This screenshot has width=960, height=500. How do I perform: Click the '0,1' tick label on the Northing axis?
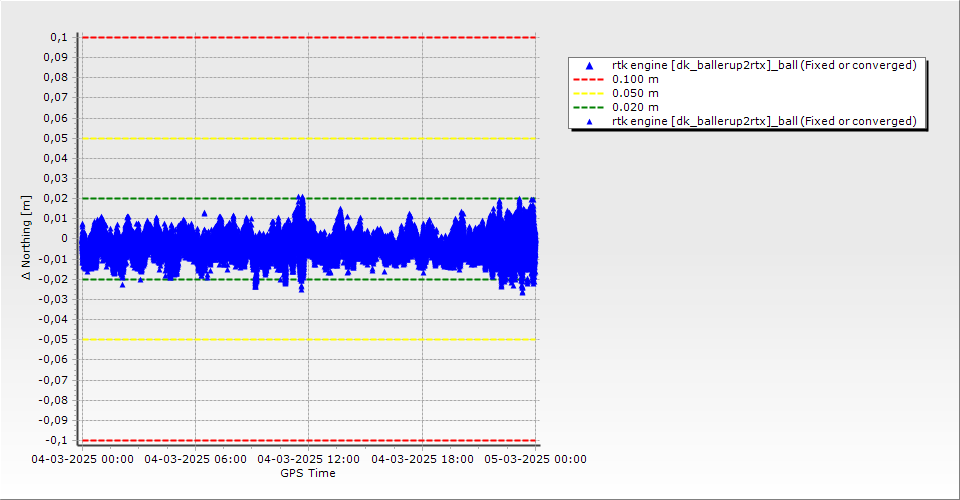click(x=59, y=37)
